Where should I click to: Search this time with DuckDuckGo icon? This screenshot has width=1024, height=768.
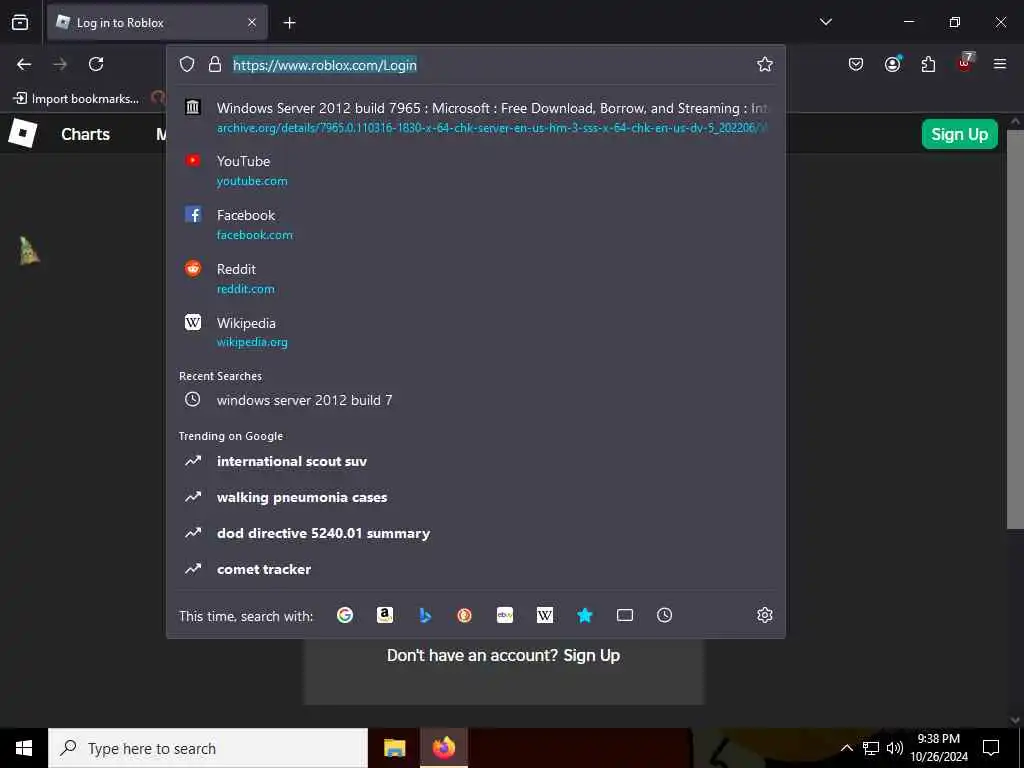pyautogui.click(x=464, y=615)
